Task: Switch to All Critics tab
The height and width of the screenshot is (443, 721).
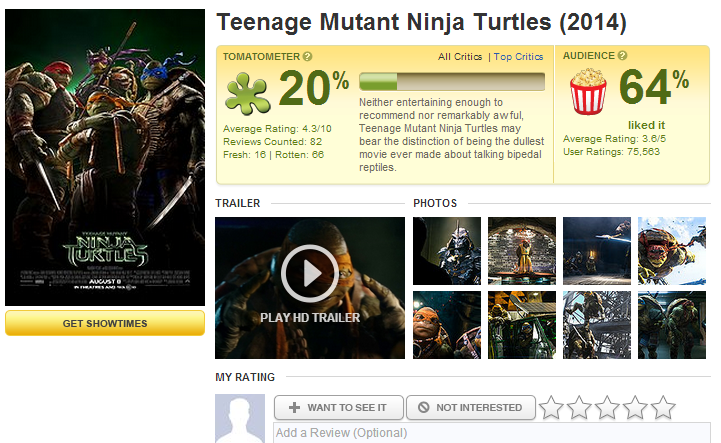Action: (460, 57)
